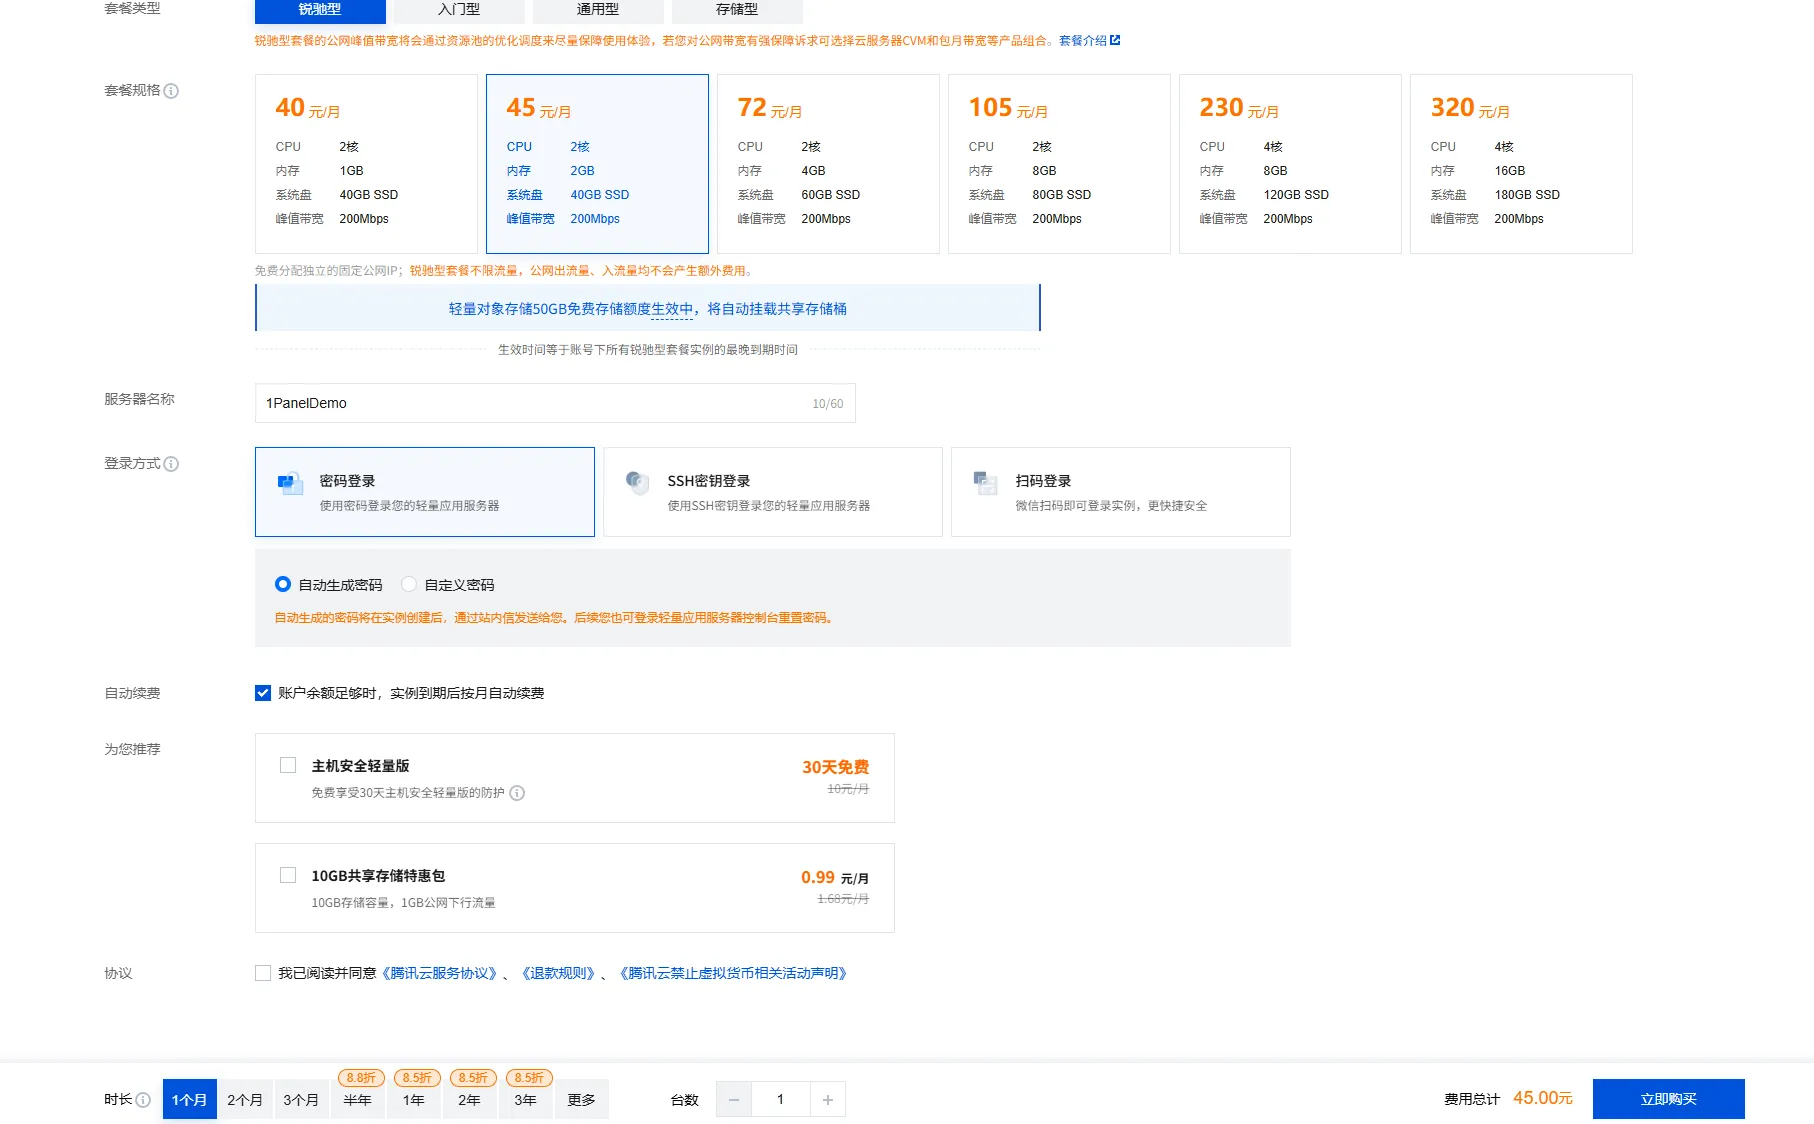Screen dimensions: 1814x1124
Task: Choose the SSH密钥登录 shield icon
Action: 637,483
